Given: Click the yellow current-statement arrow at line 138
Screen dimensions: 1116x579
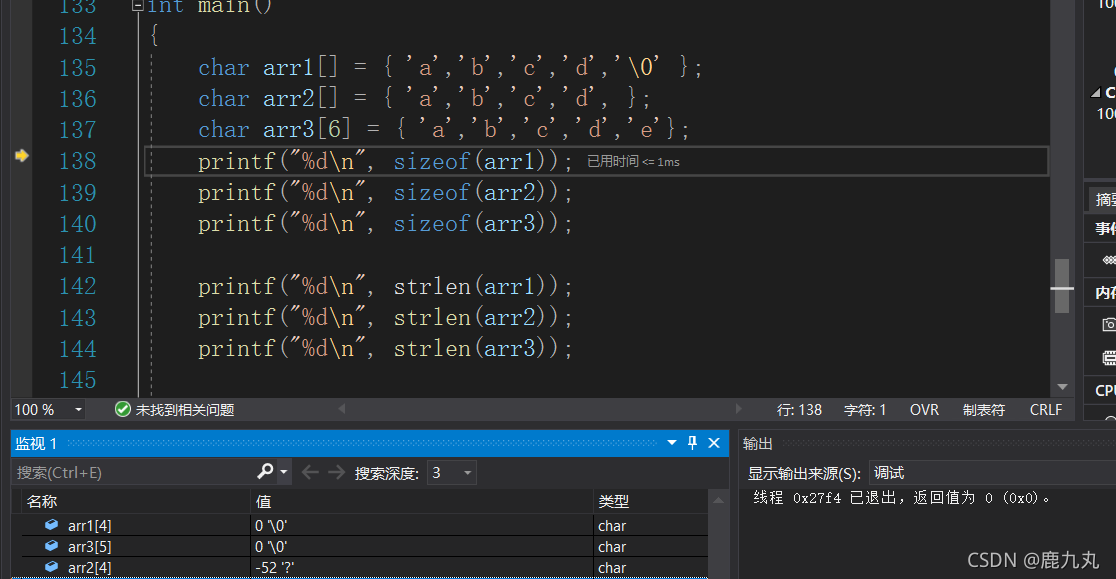Looking at the screenshot, I should tap(21, 155).
